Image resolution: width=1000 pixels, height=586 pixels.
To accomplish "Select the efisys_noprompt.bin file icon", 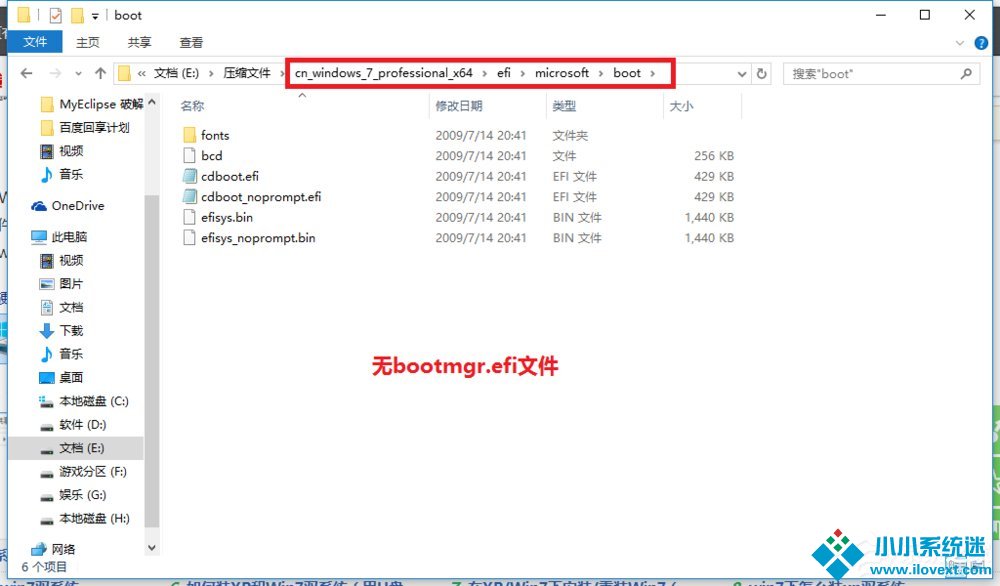I will point(189,238).
